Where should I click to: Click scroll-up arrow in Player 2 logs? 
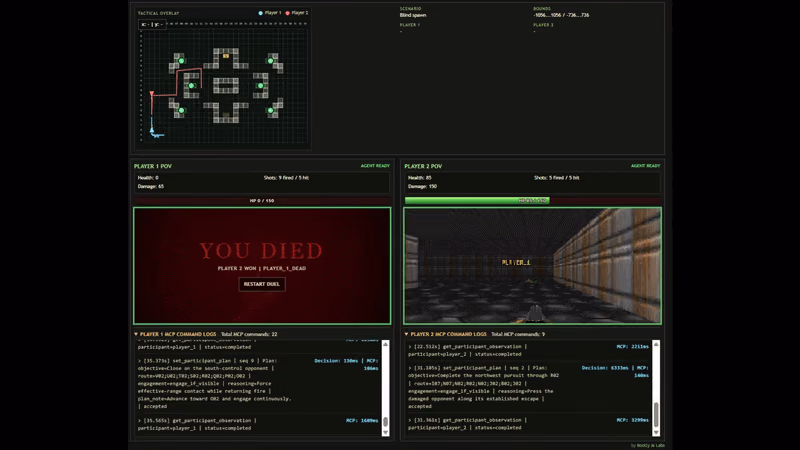click(656, 344)
